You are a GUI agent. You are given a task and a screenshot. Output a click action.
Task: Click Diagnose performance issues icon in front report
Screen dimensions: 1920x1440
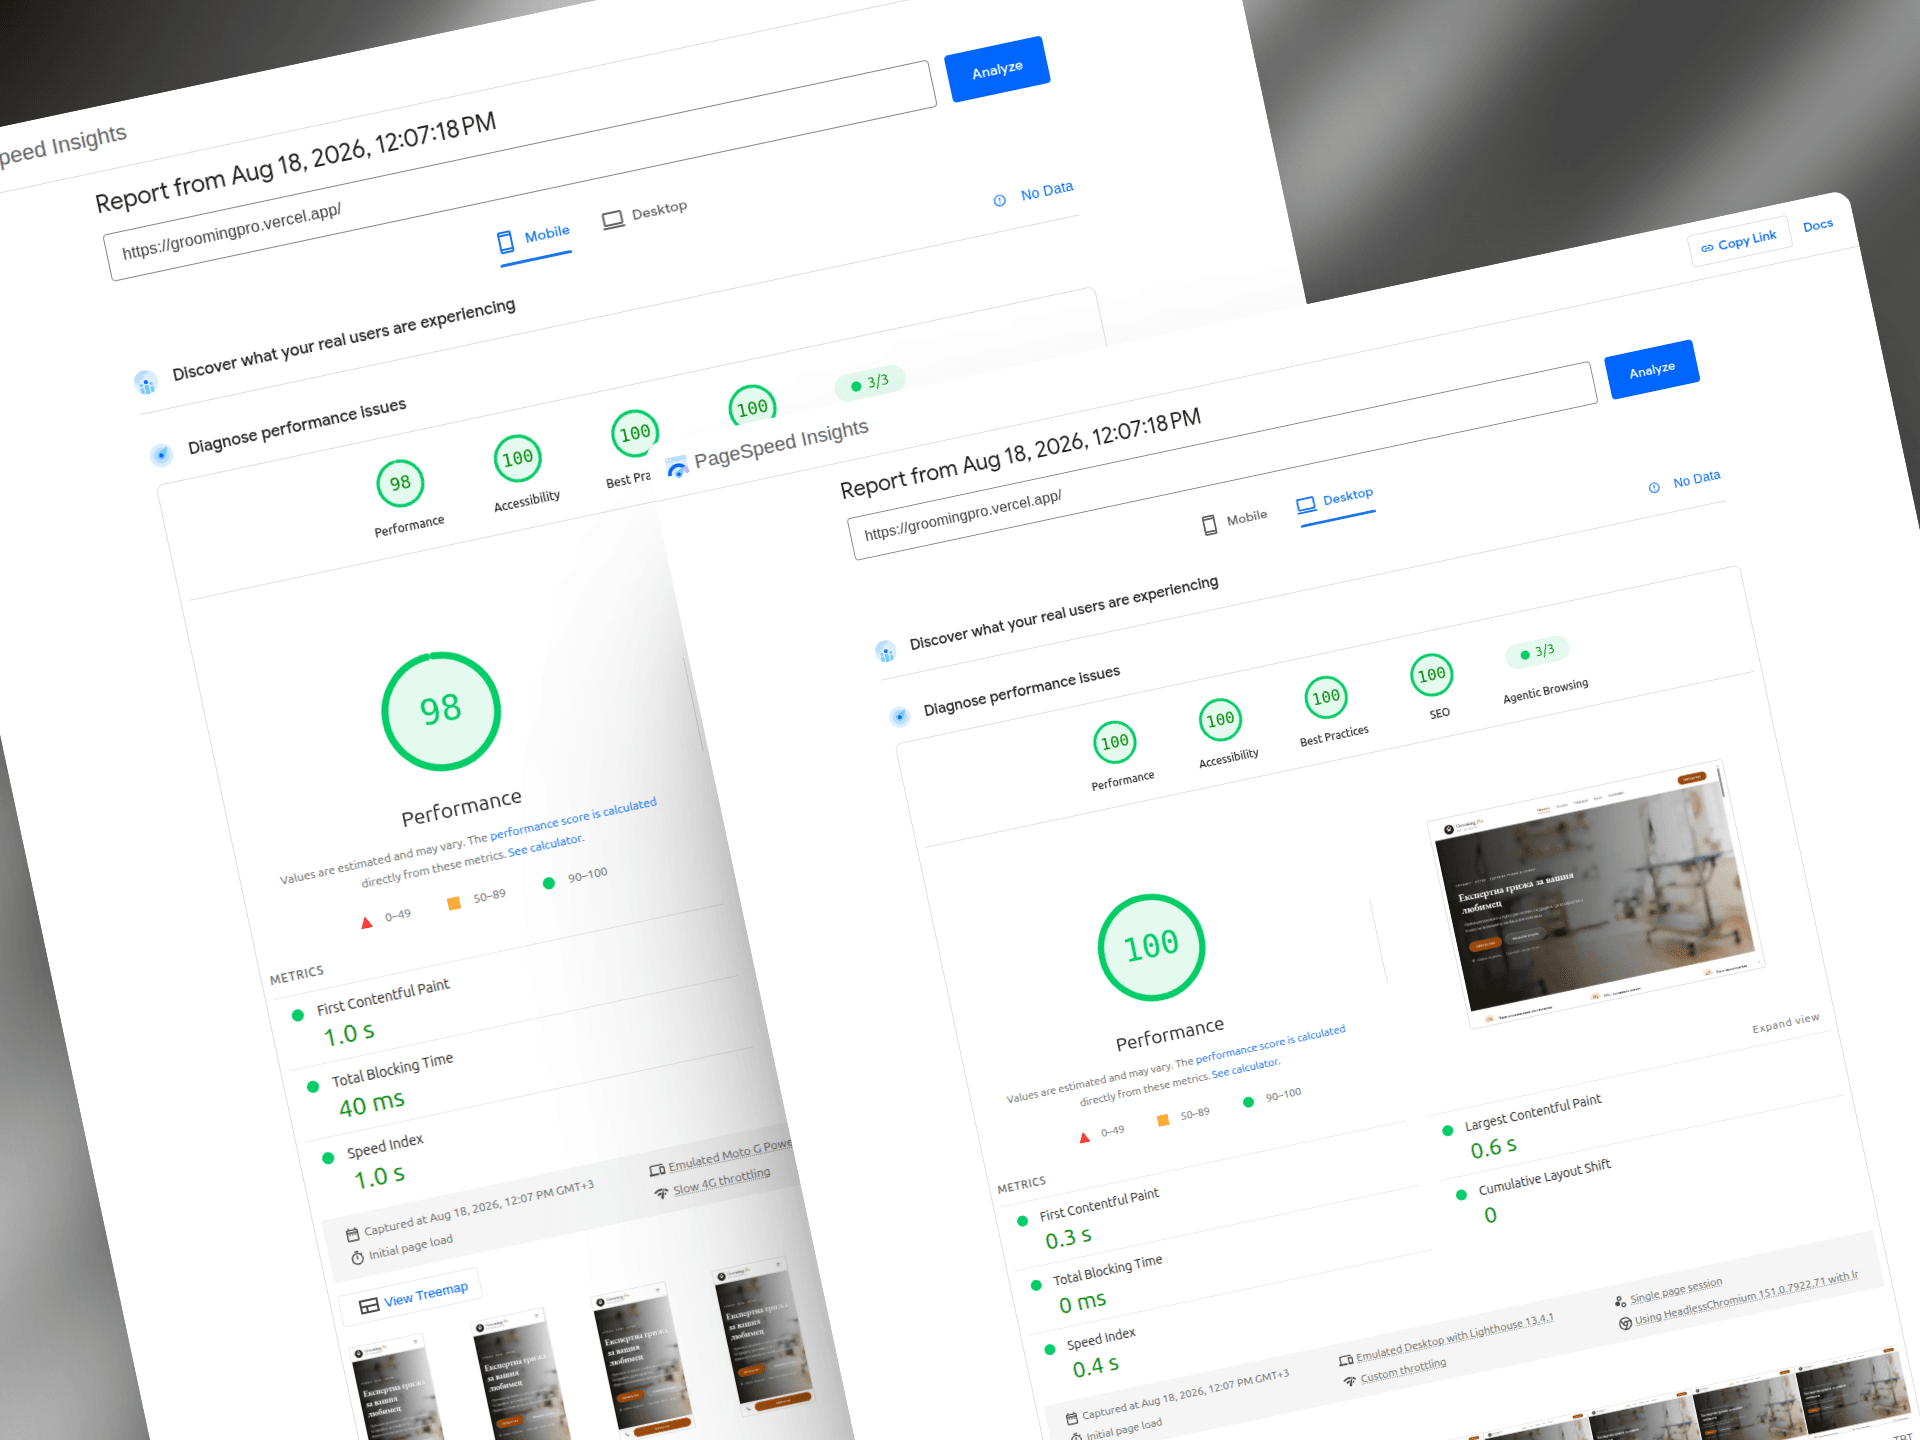pos(900,716)
